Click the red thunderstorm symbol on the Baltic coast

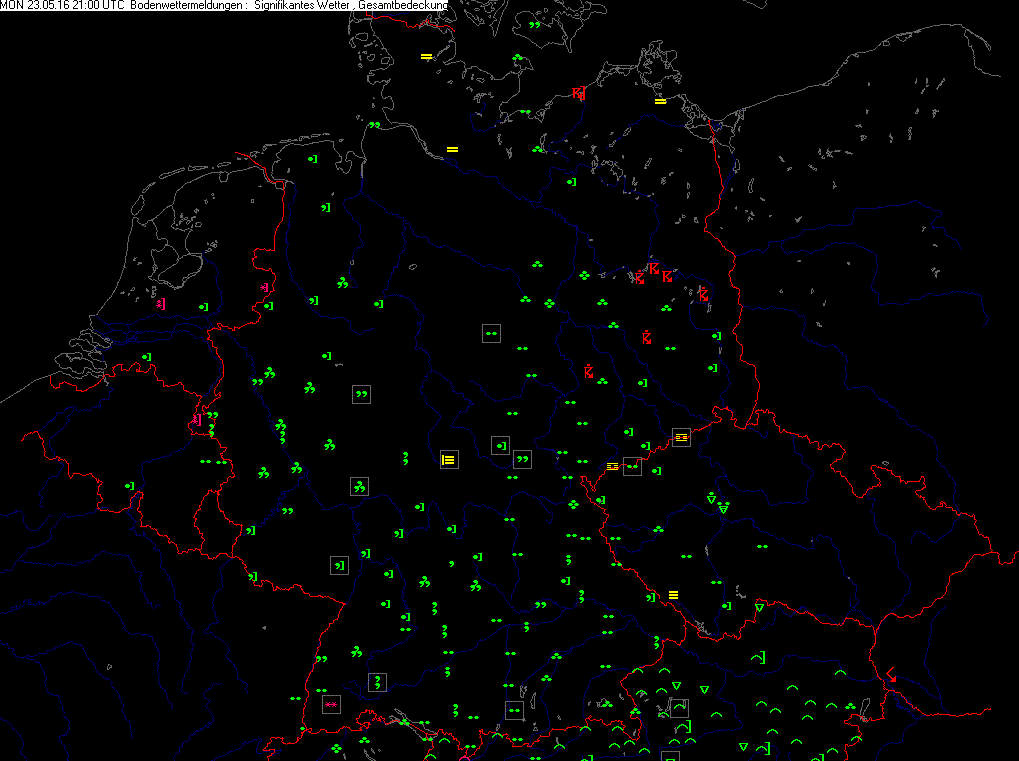point(578,93)
